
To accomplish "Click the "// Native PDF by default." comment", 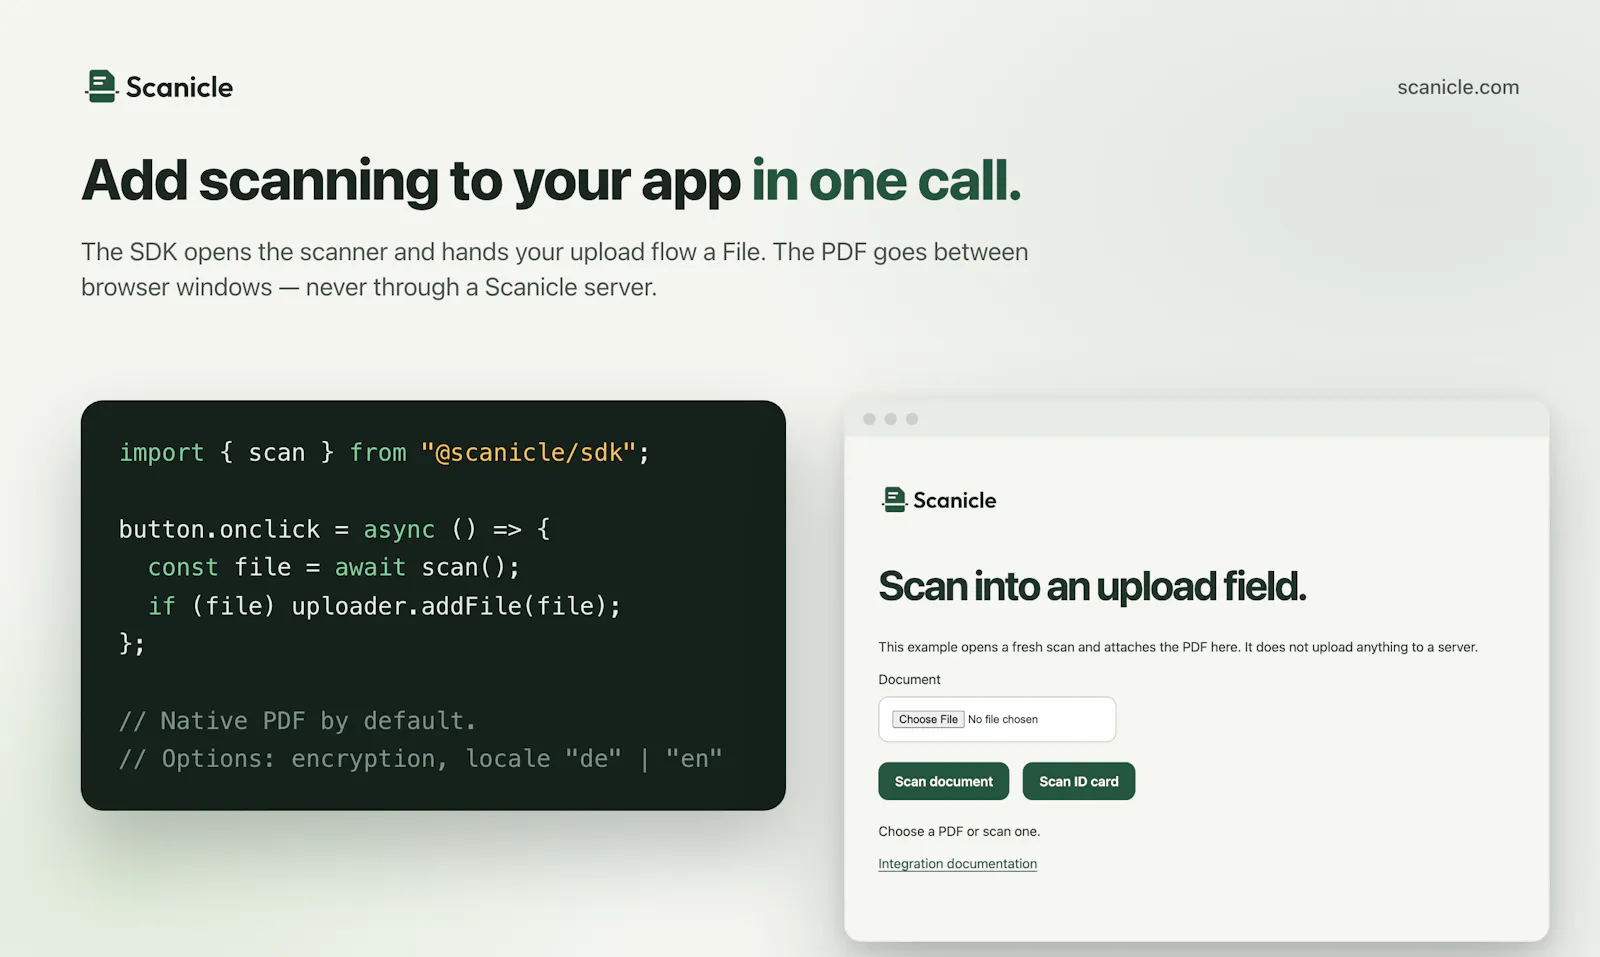I will click(298, 721).
